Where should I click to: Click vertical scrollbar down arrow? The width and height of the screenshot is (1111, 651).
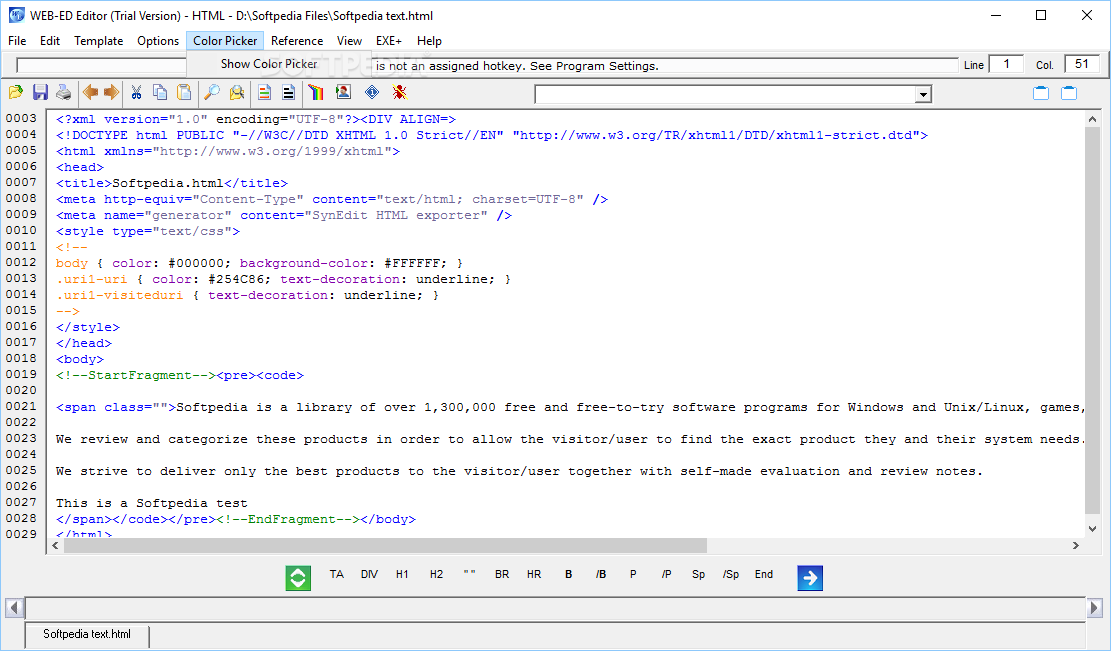point(1092,528)
